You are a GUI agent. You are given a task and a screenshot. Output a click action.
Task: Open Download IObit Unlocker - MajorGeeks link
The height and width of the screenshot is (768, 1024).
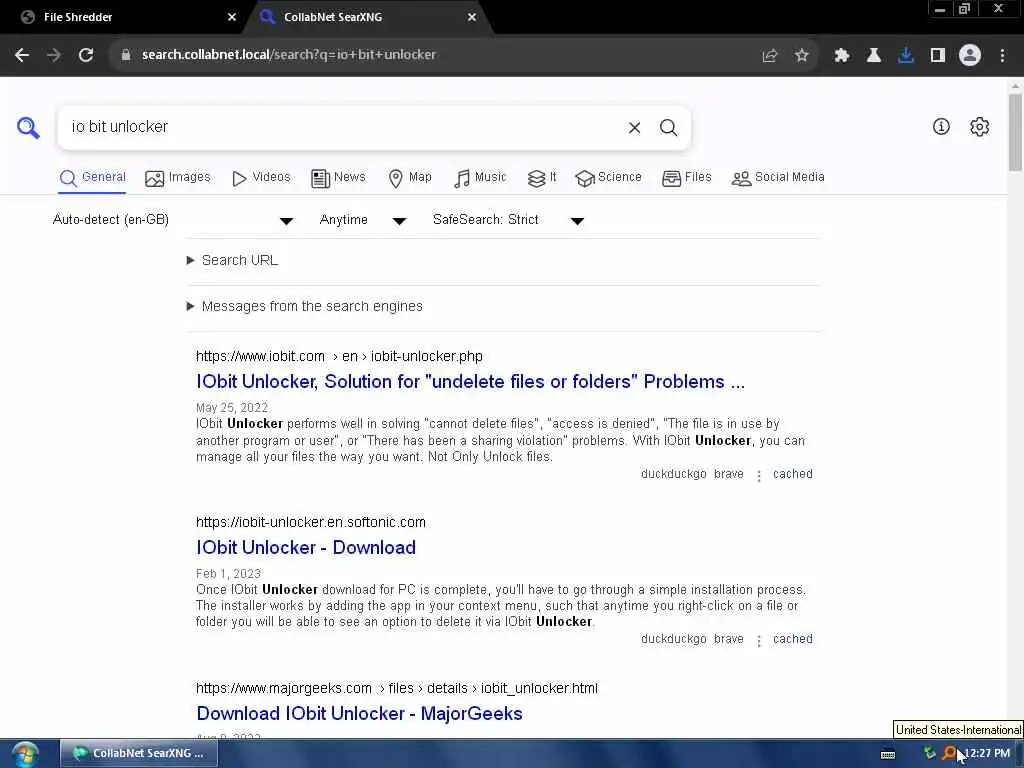click(359, 713)
